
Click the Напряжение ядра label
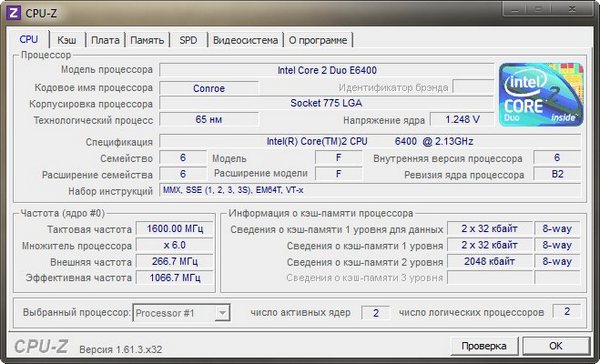pos(384,120)
